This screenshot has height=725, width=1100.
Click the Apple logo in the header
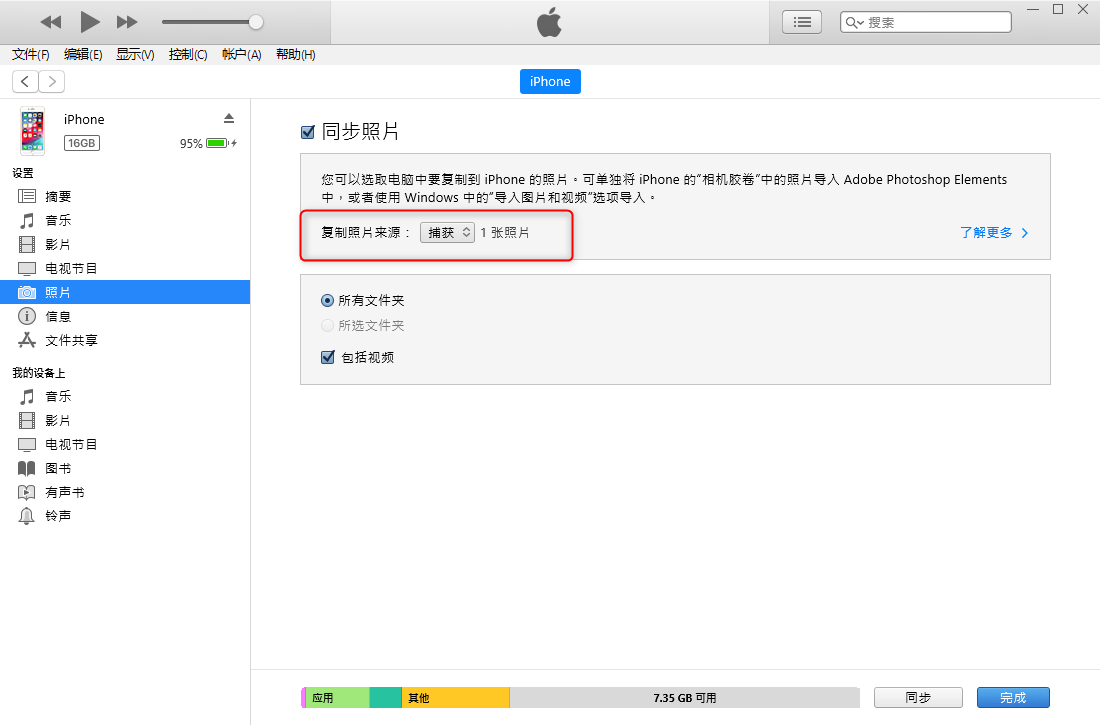pyautogui.click(x=549, y=22)
